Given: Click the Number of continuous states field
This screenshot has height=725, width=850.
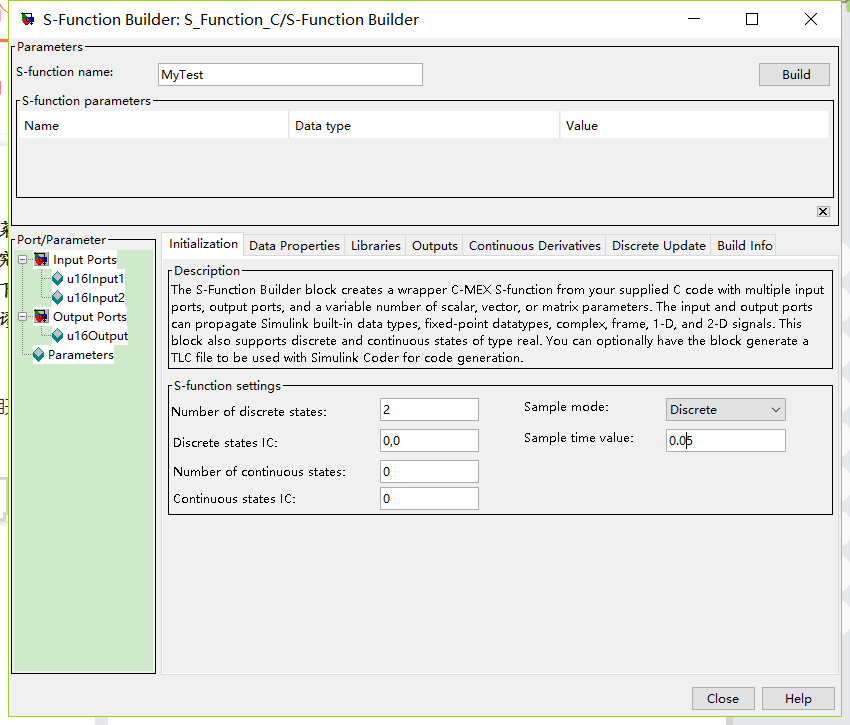Looking at the screenshot, I should click(429, 471).
